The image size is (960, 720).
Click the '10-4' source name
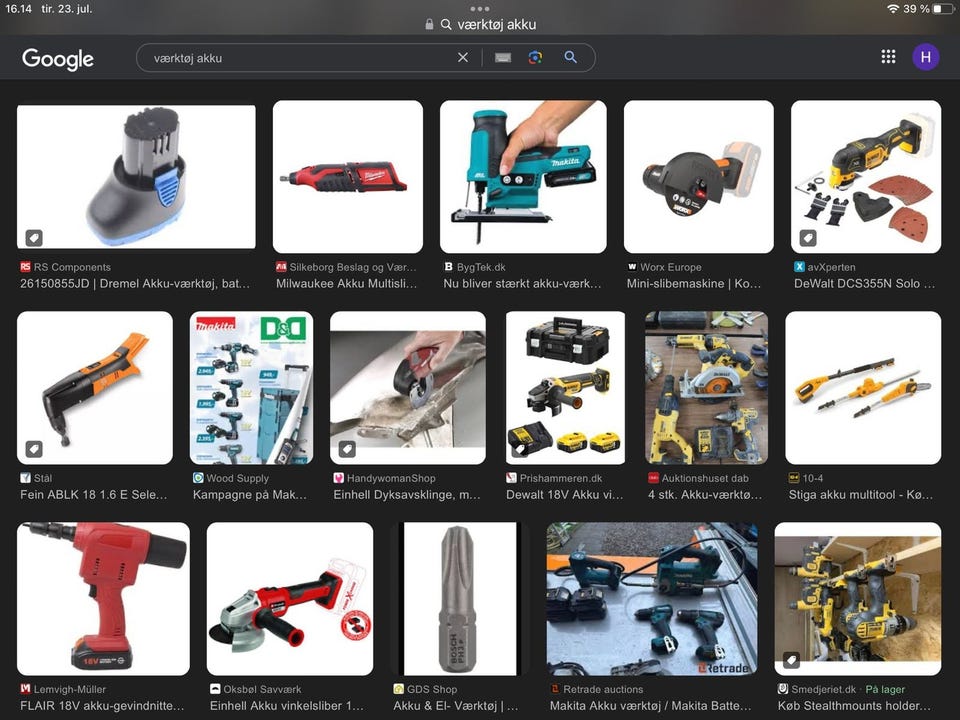point(812,478)
